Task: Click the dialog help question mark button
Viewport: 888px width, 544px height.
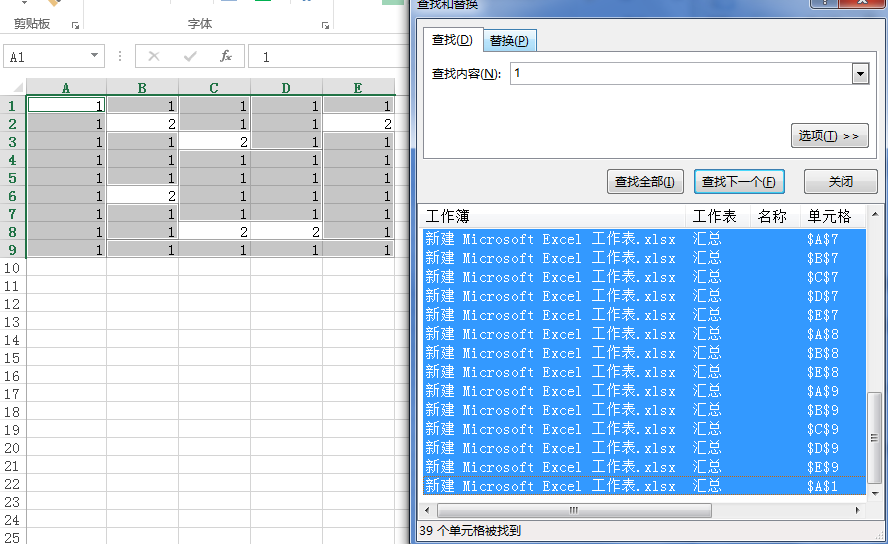Action: (x=825, y=3)
